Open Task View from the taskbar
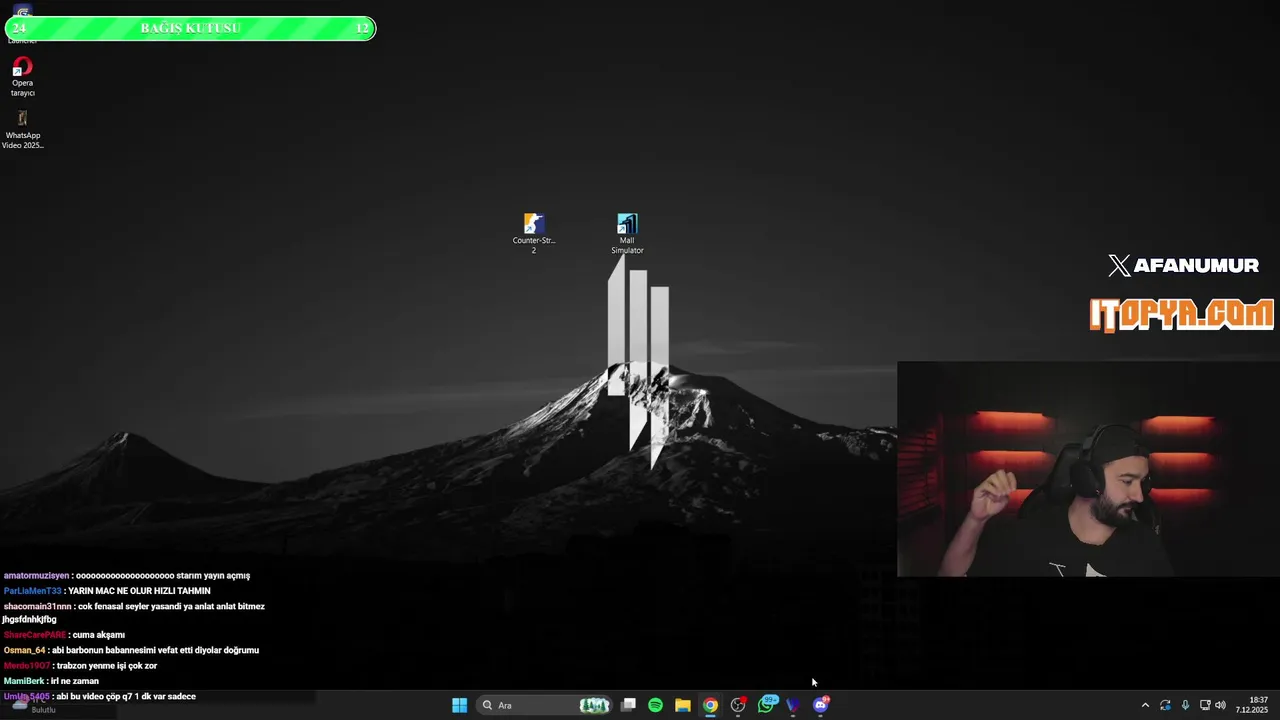Viewport: 1280px width, 720px height. point(628,705)
